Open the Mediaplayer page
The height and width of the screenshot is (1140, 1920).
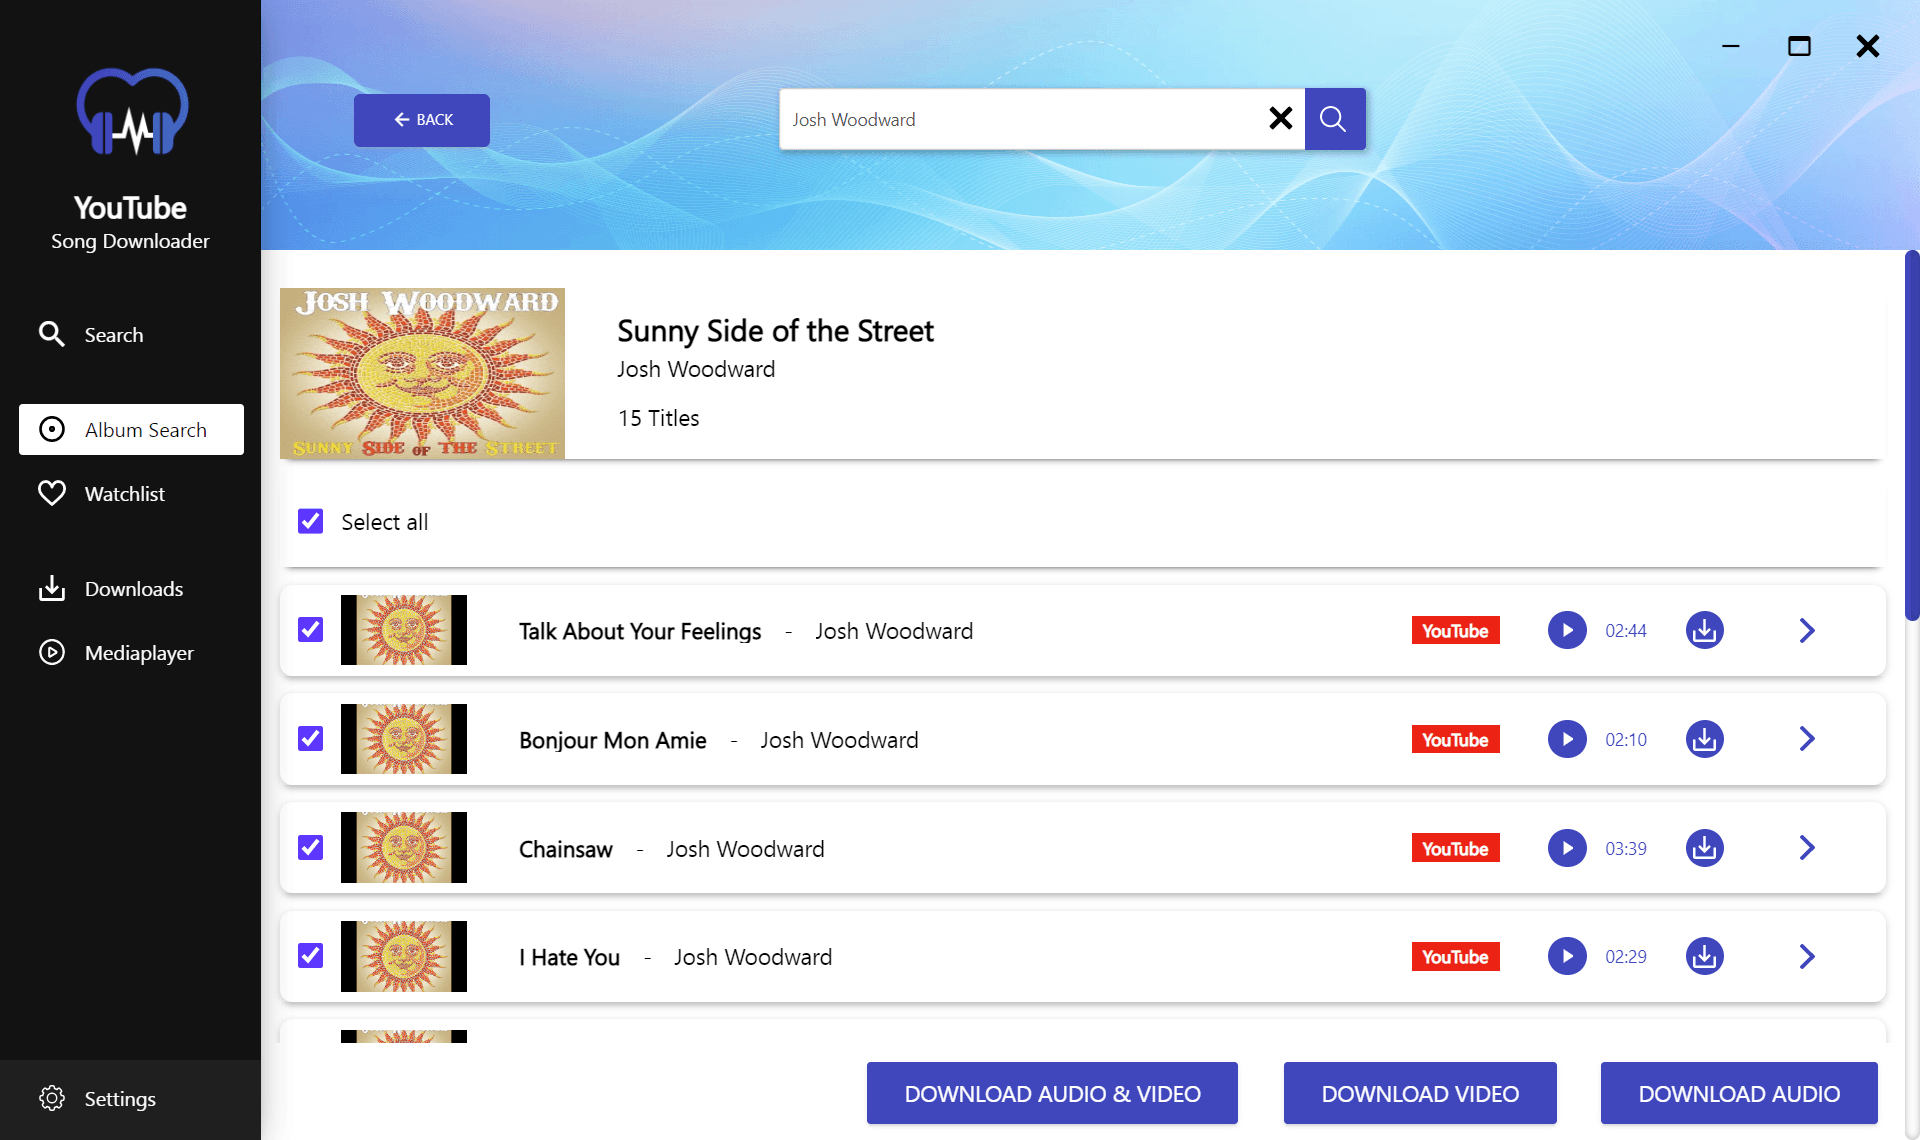point(116,653)
